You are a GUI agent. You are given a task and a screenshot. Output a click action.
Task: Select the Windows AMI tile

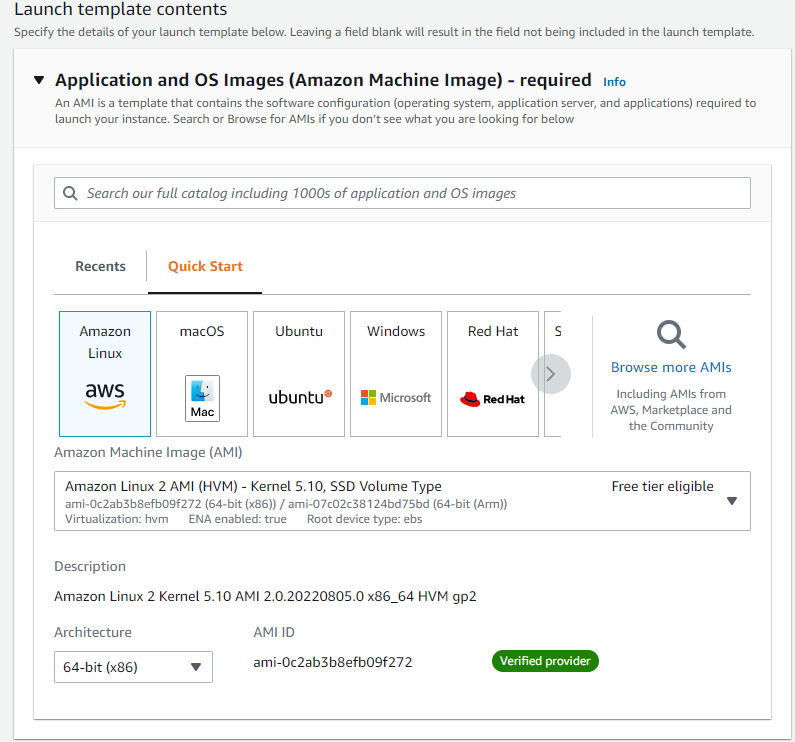396,374
